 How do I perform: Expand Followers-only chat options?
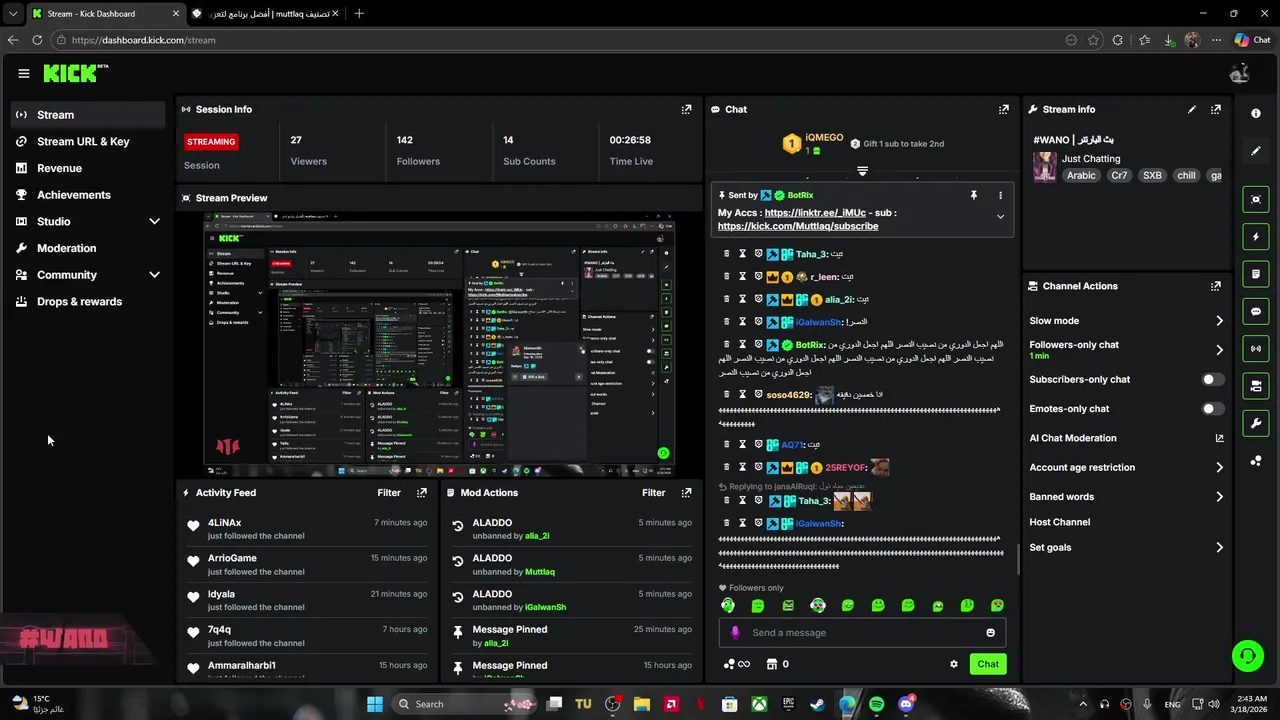pyautogui.click(x=1219, y=350)
